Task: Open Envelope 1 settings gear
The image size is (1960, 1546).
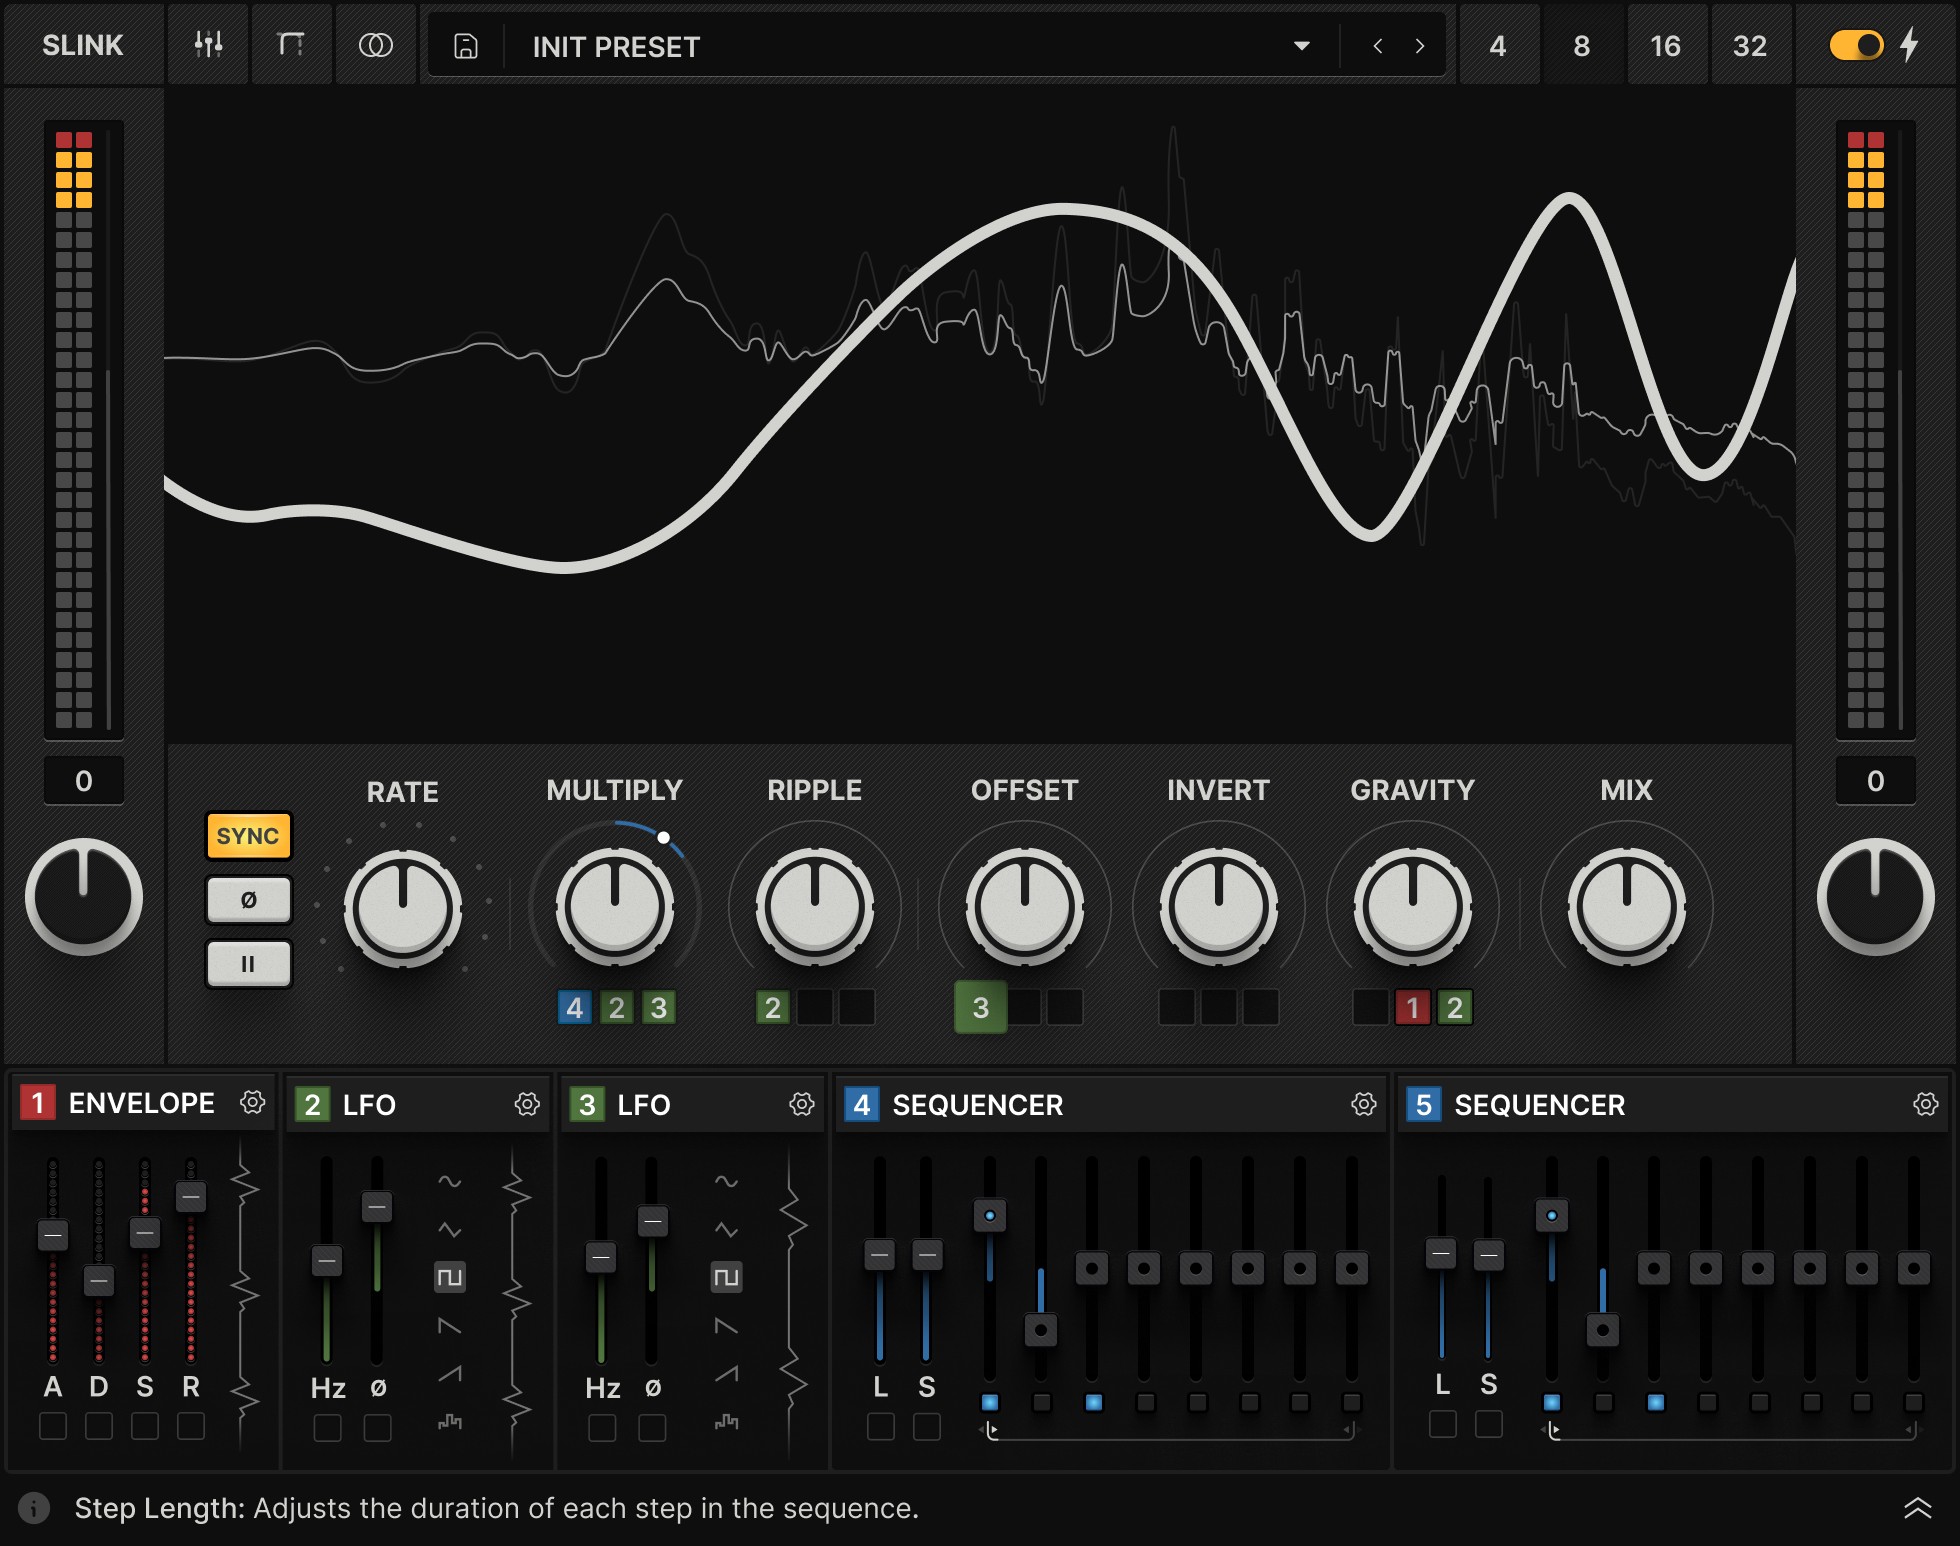Action: pos(253,1103)
